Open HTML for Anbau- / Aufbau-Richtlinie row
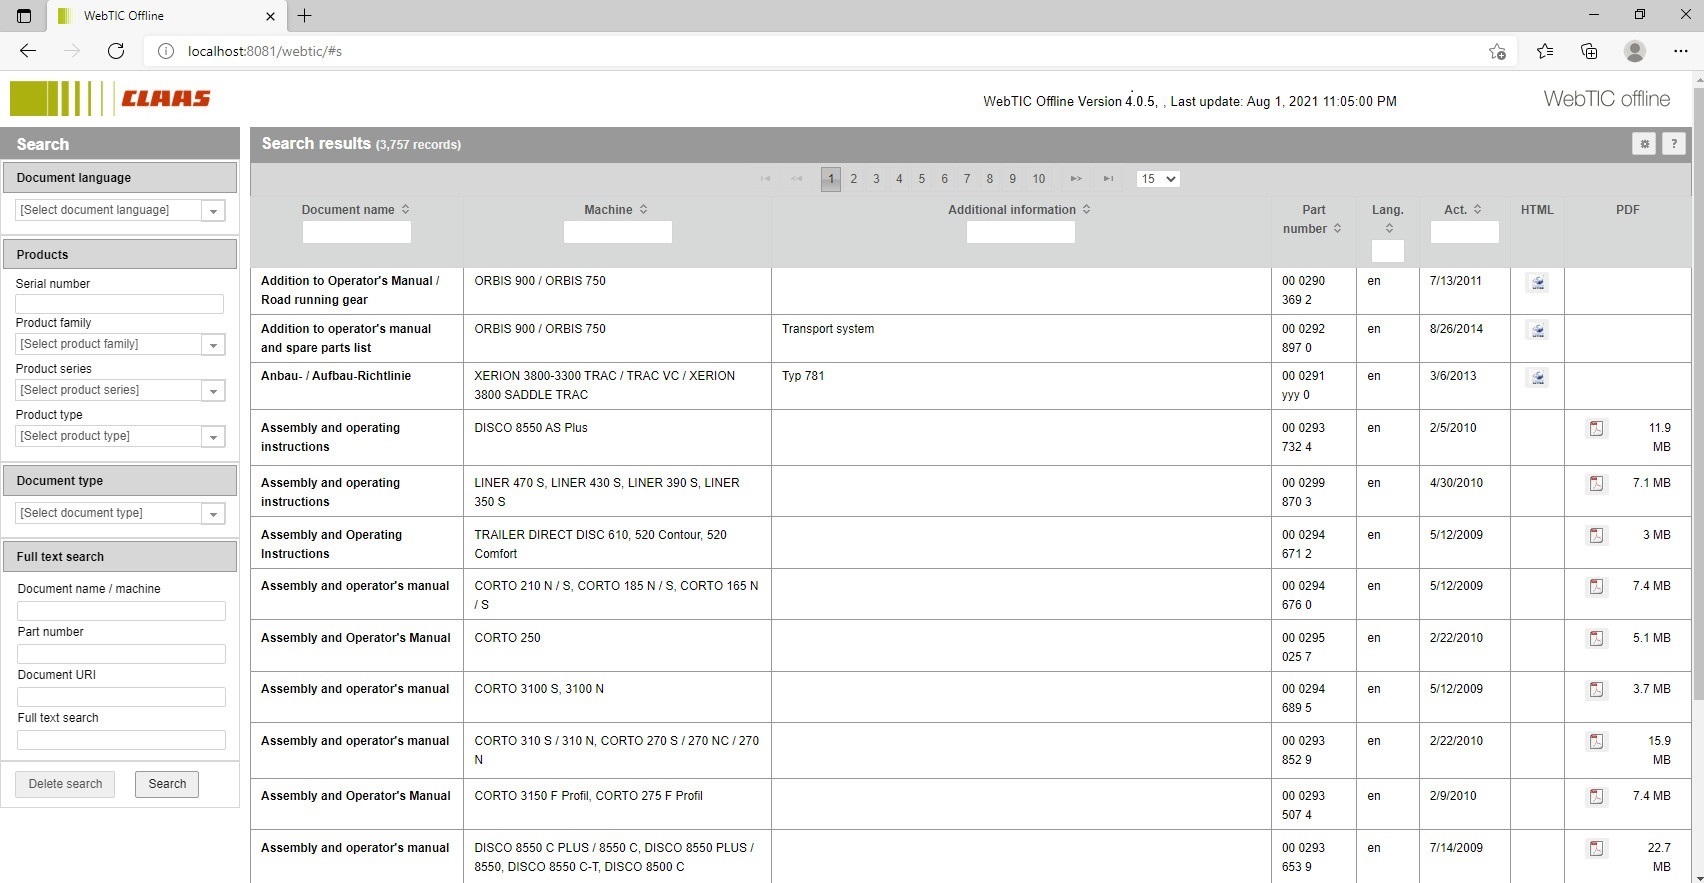The height and width of the screenshot is (883, 1704). pos(1538,378)
